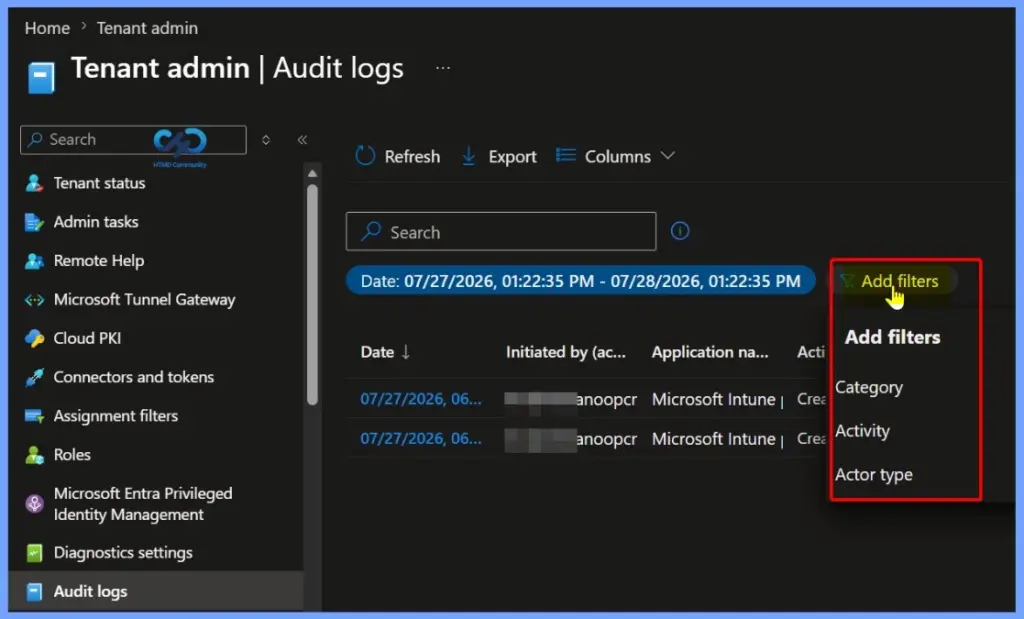The height and width of the screenshot is (619, 1024).
Task: Click the blue Tenant admin page header icon
Action: point(41,78)
